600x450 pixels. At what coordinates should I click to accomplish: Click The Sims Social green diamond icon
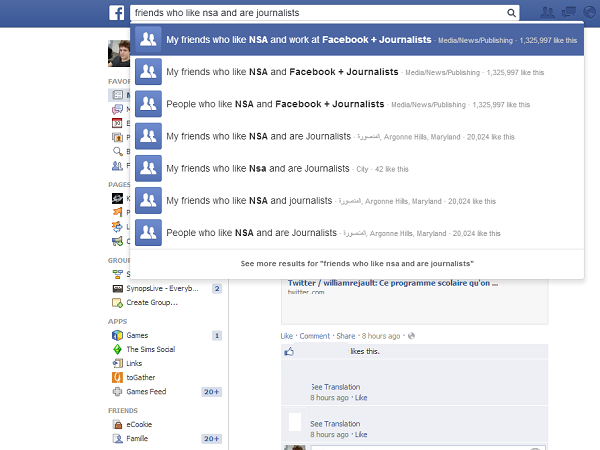click(x=117, y=349)
